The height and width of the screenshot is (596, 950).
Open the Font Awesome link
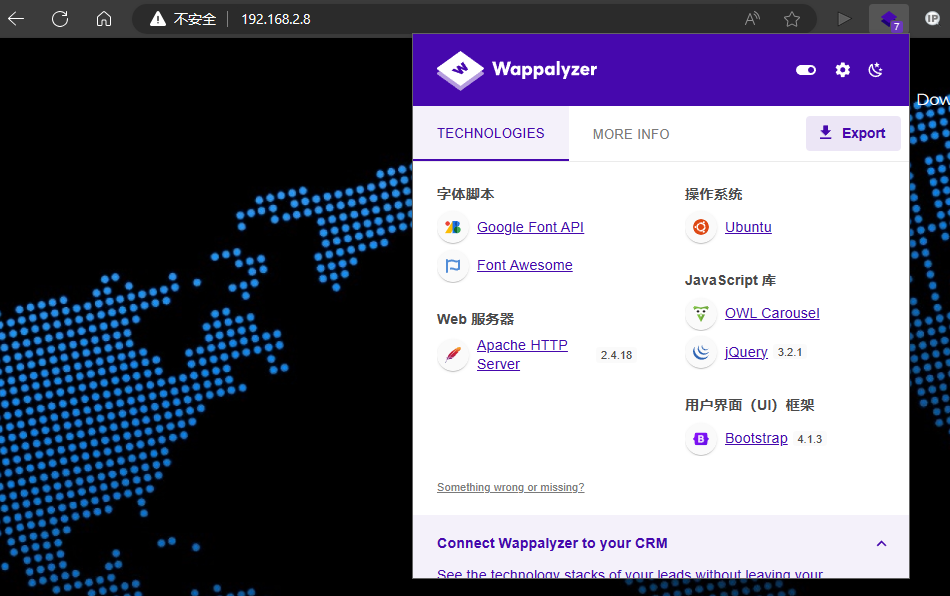(525, 265)
